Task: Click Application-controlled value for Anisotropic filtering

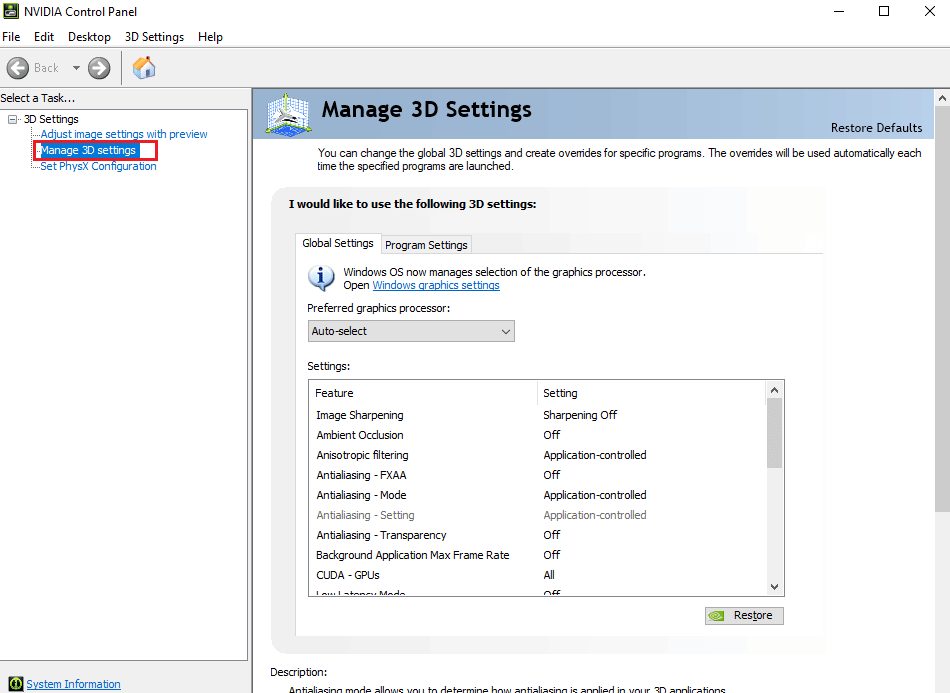Action: click(x=595, y=455)
